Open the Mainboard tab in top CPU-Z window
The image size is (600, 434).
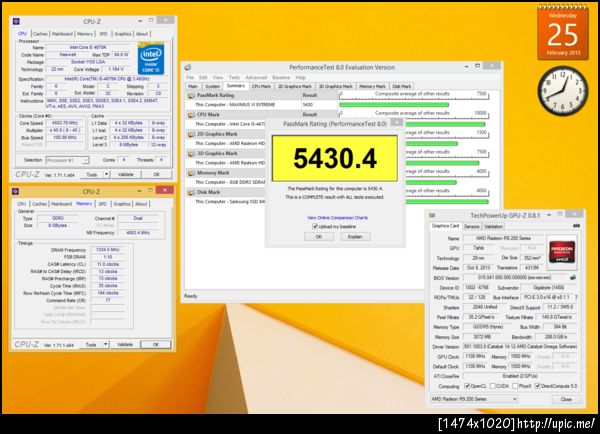[x=62, y=34]
